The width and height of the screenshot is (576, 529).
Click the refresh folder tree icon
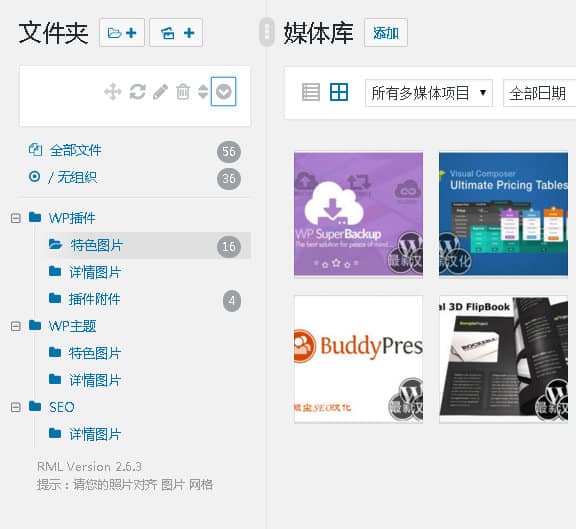point(137,91)
